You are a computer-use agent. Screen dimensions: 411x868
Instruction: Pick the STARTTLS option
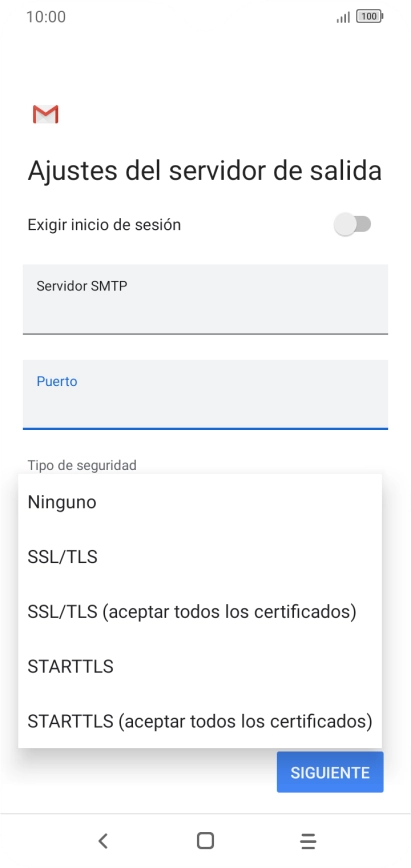coord(200,666)
